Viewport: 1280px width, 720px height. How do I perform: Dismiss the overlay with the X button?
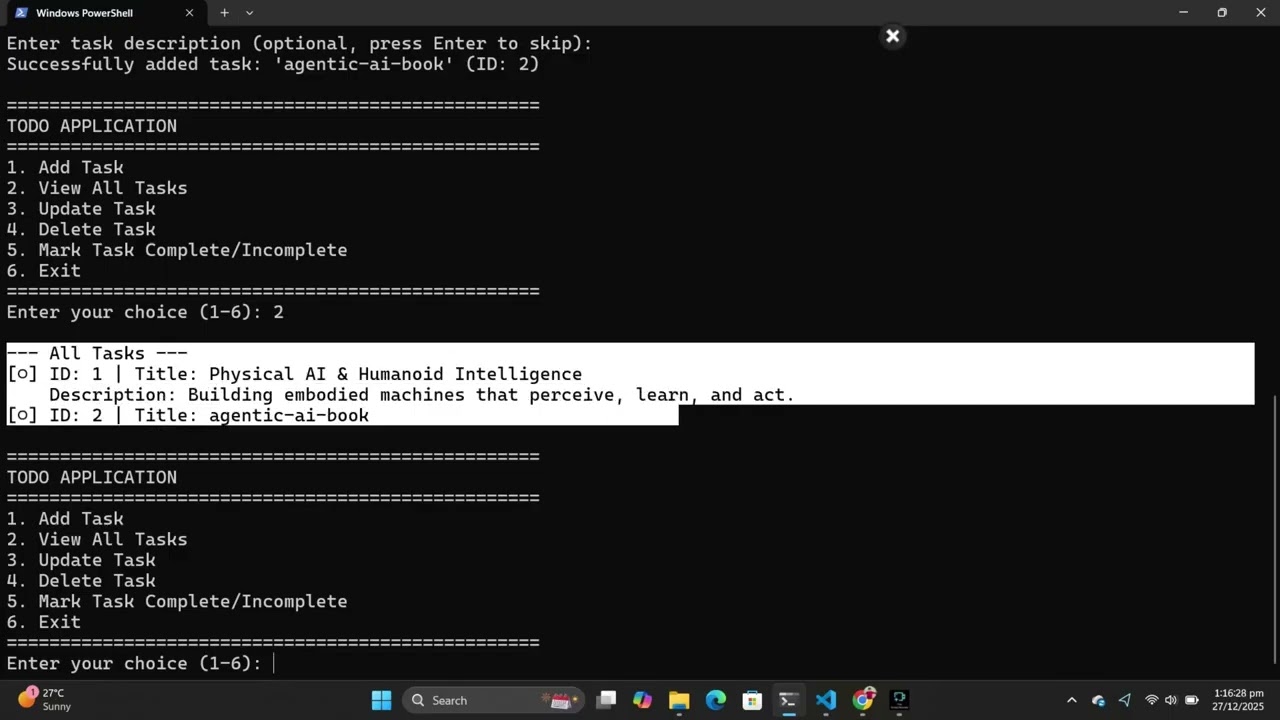point(893,36)
